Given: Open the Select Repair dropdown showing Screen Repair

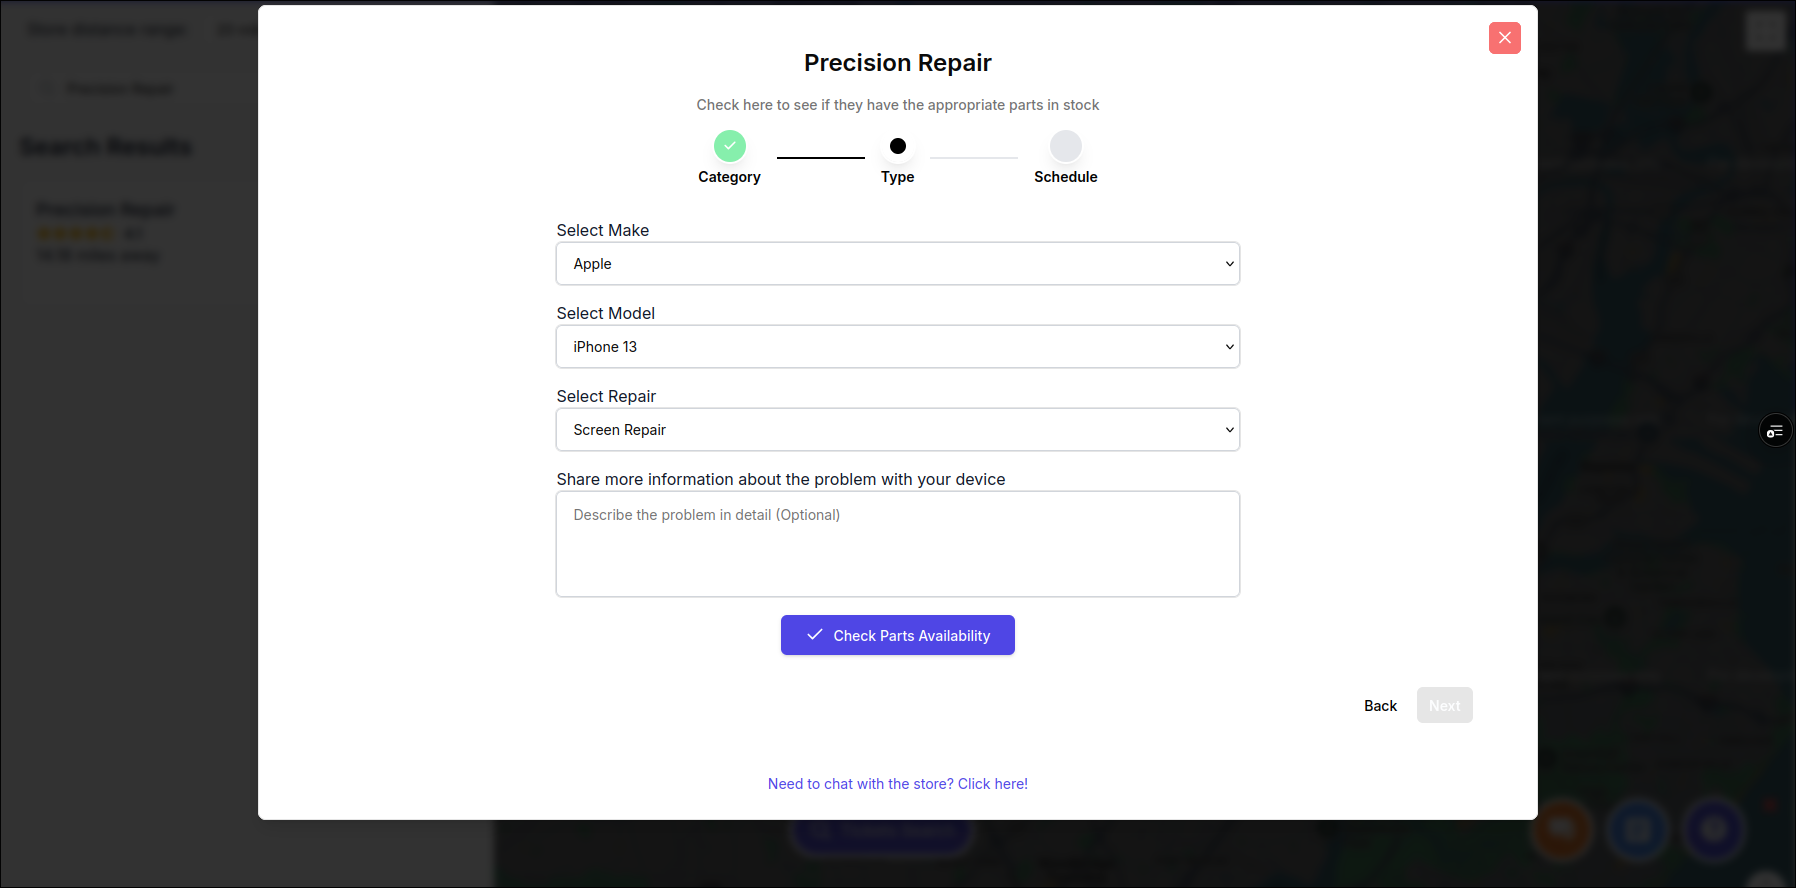Looking at the screenshot, I should point(898,430).
